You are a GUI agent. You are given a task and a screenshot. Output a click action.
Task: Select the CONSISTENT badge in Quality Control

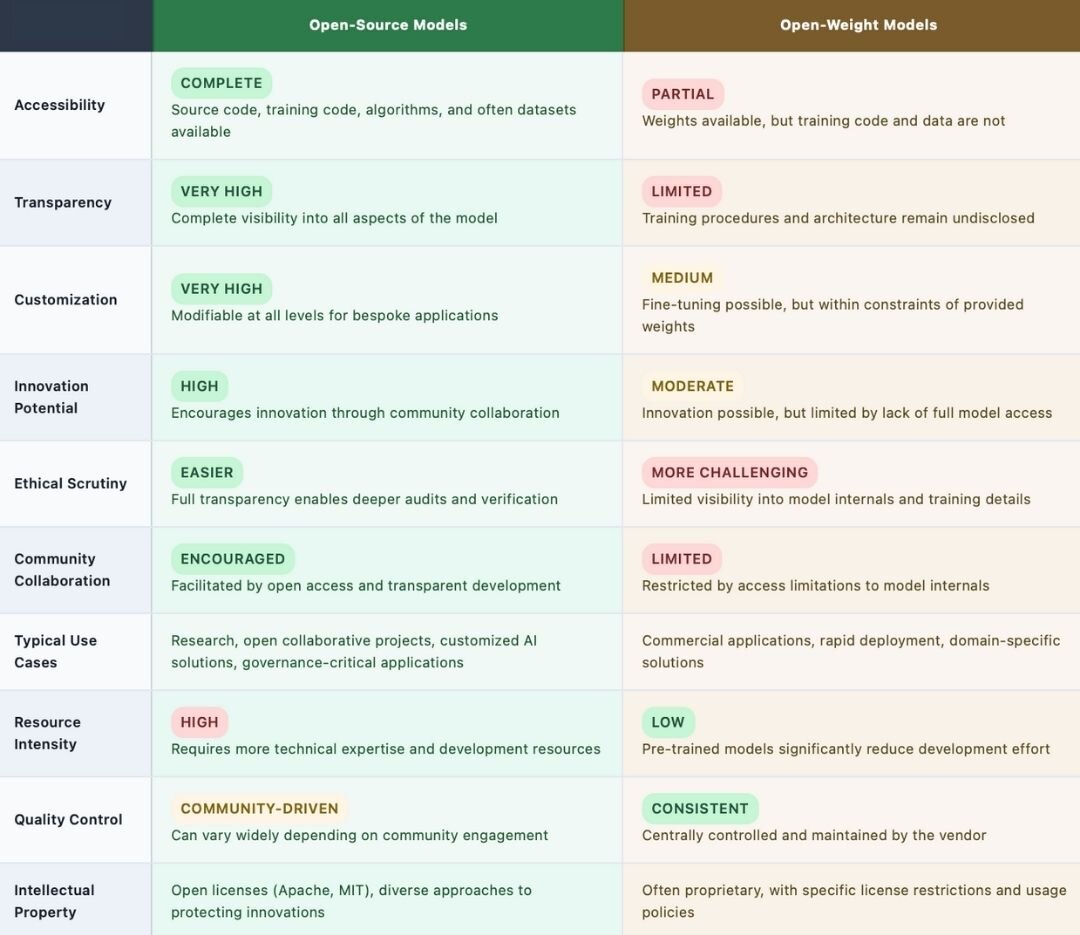(699, 808)
